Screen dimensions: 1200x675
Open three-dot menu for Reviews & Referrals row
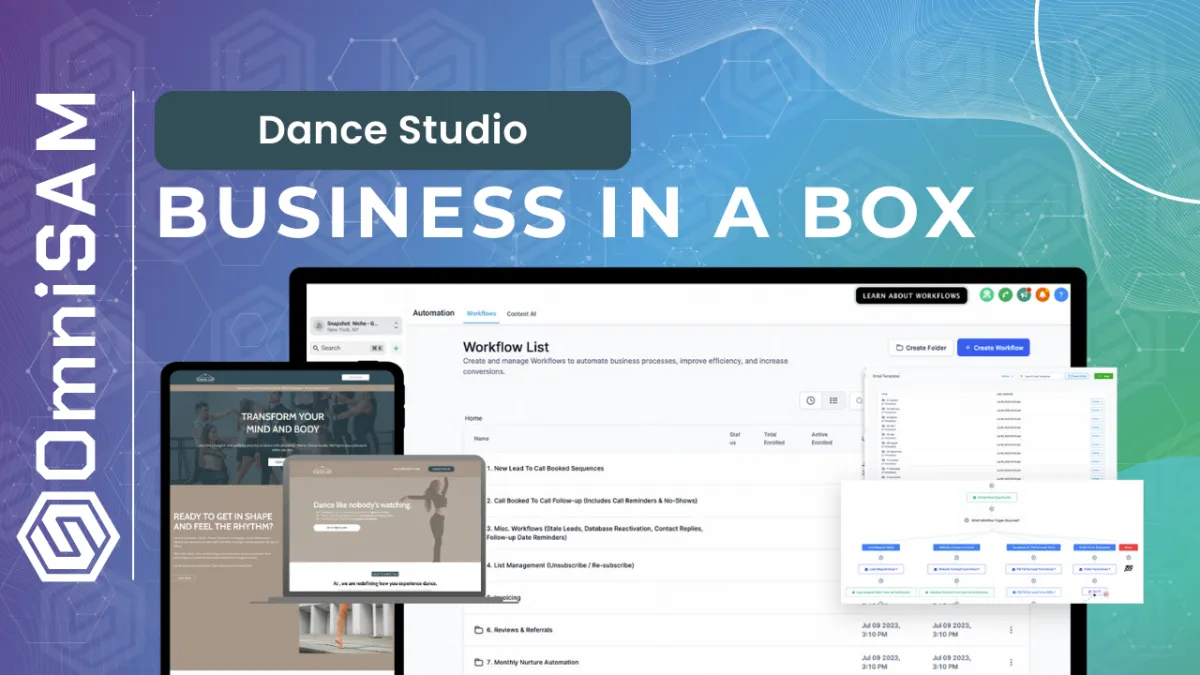[1011, 630]
